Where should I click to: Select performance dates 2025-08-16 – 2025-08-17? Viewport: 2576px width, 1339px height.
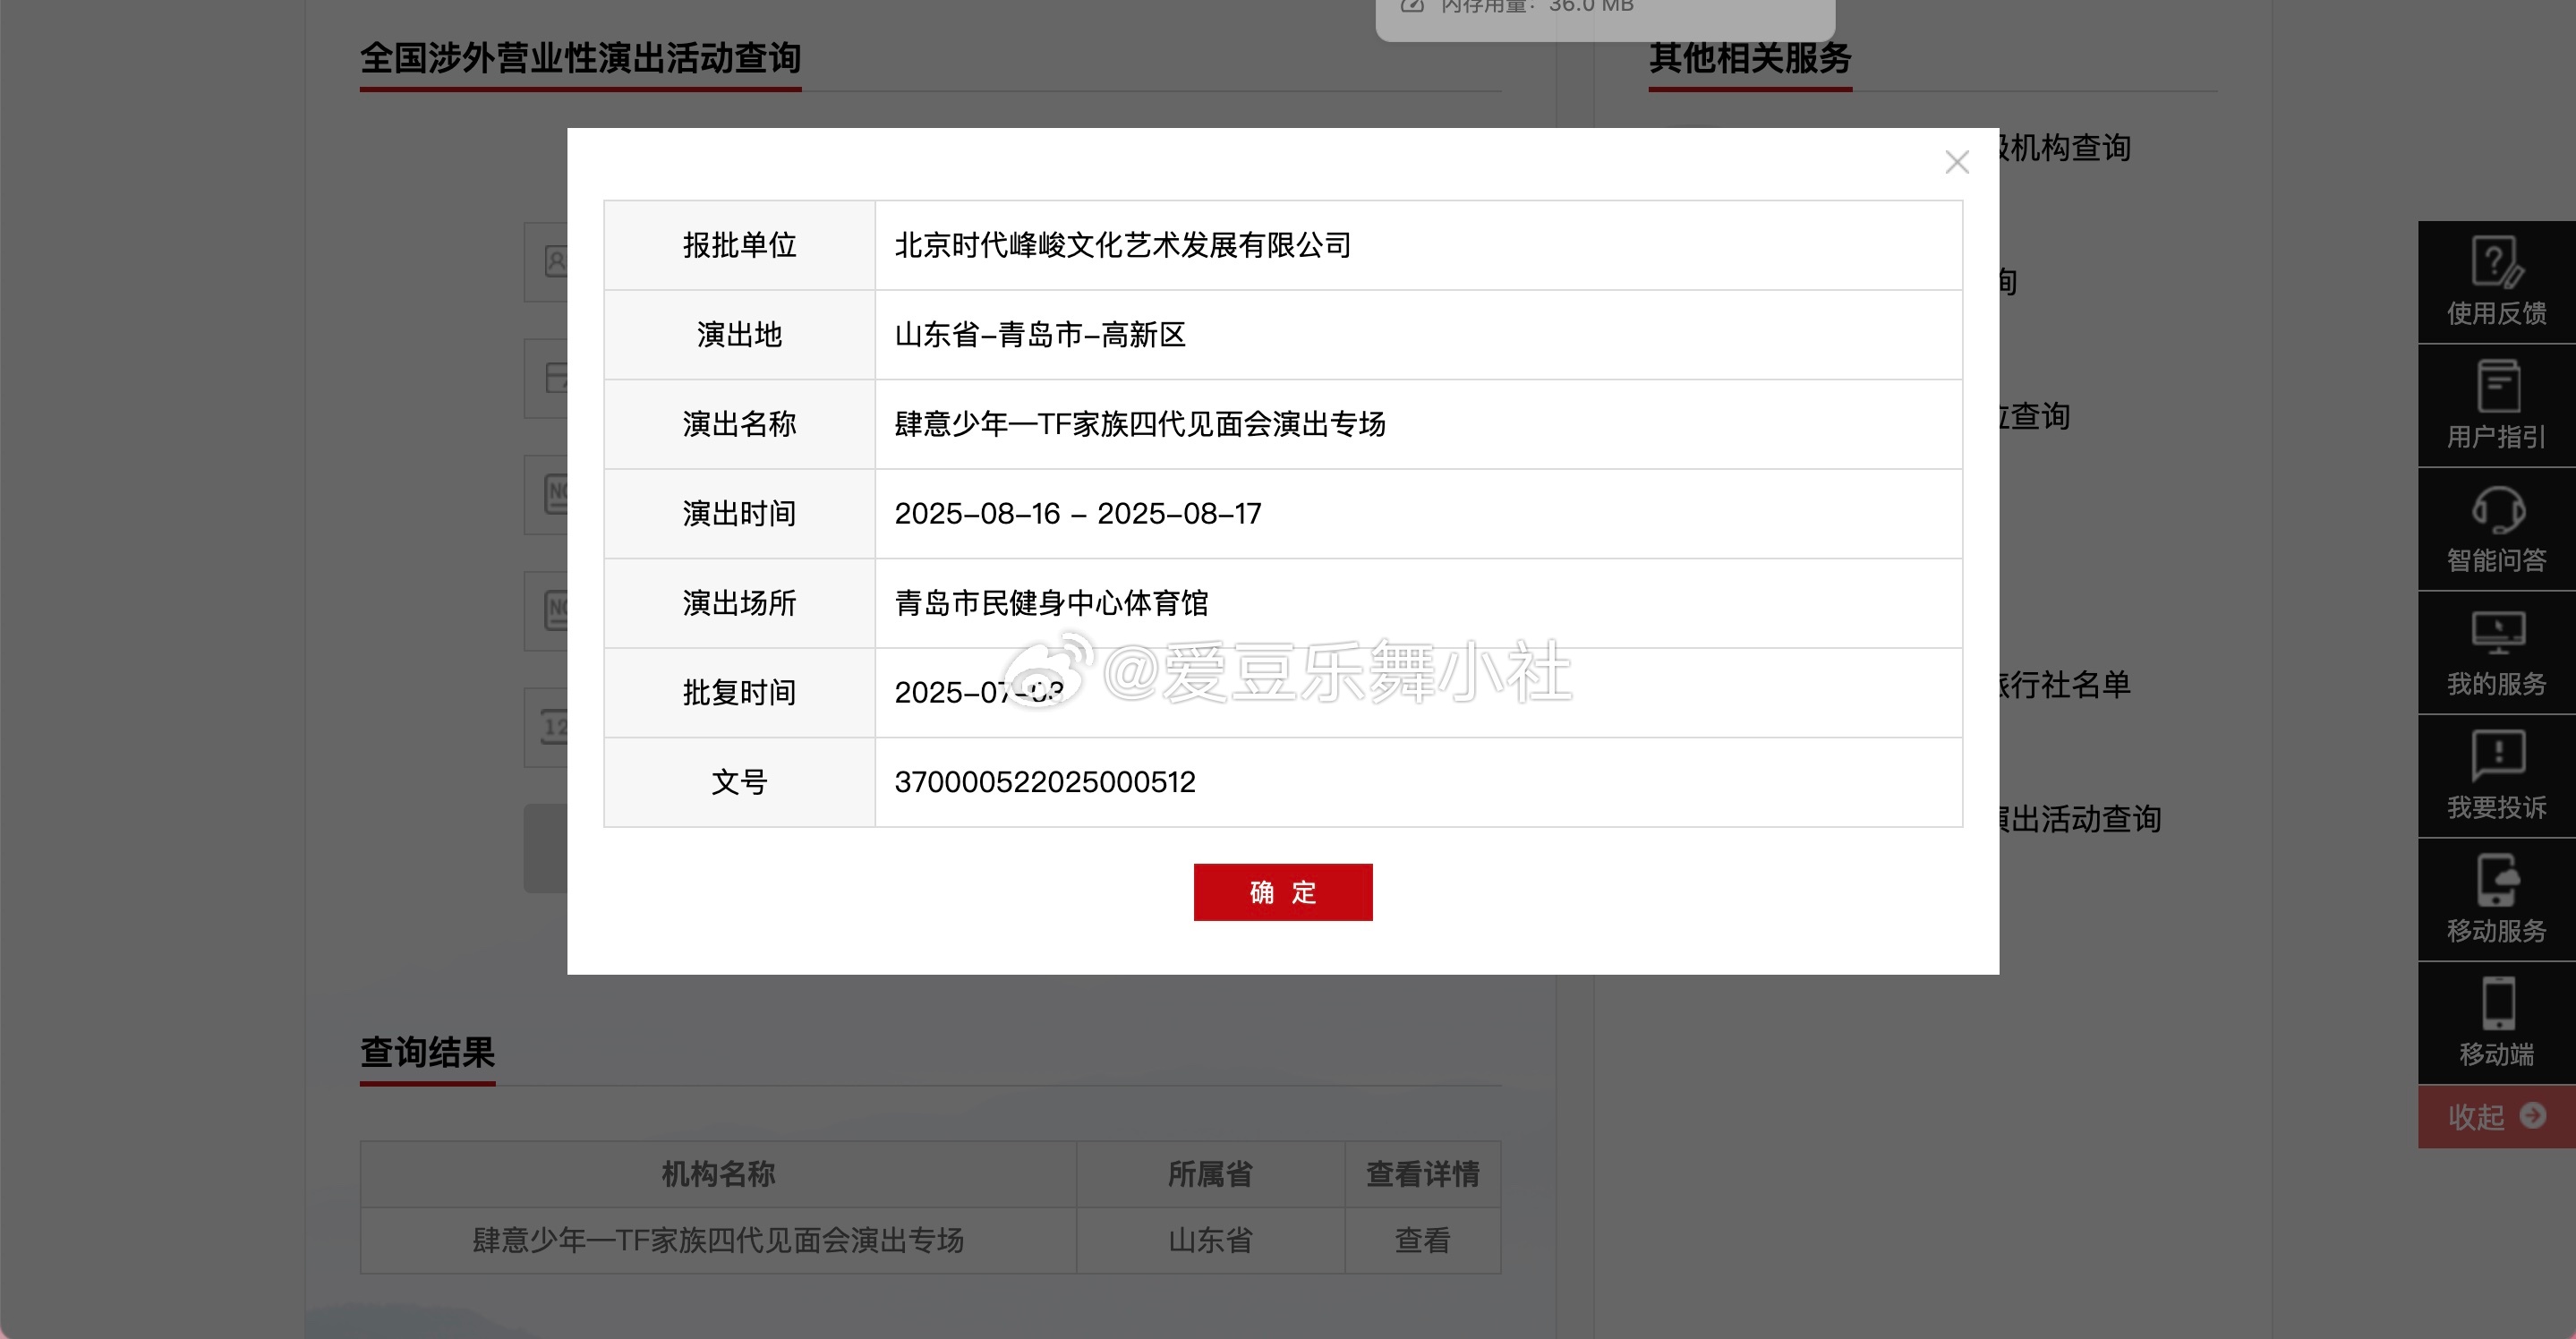tap(1078, 513)
